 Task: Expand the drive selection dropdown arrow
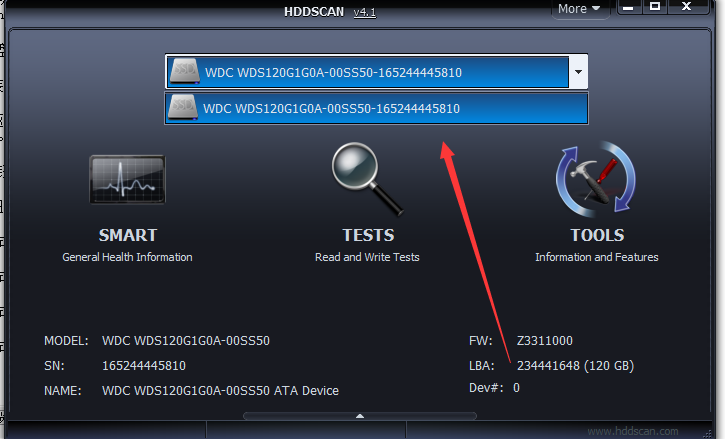[x=578, y=72]
